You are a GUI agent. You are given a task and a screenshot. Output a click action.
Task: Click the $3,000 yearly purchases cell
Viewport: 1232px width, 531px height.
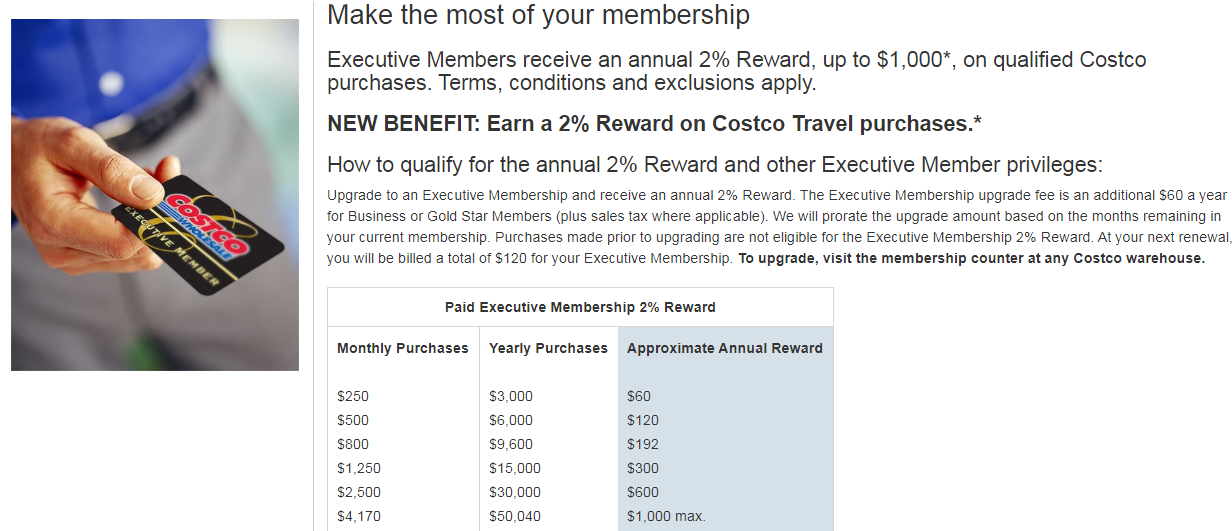pos(511,397)
